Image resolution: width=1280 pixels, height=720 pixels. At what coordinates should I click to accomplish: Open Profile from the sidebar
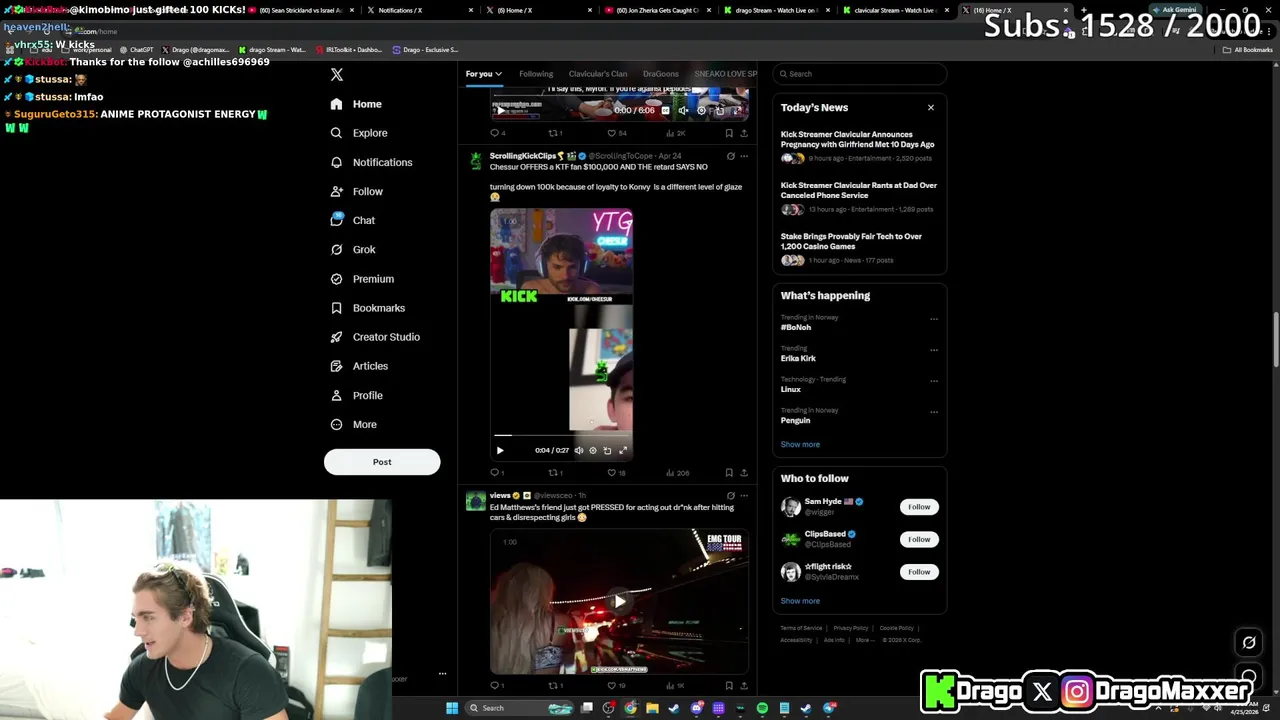click(x=356, y=395)
